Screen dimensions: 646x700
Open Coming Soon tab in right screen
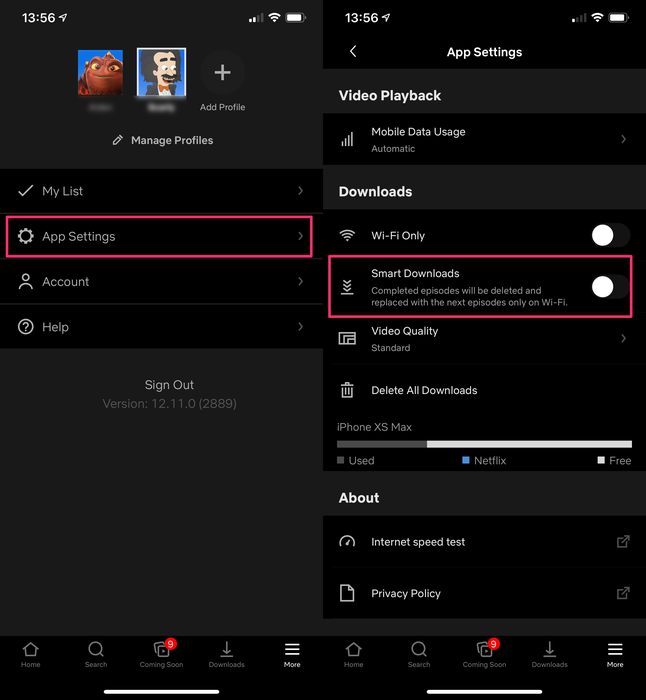[x=484, y=654]
